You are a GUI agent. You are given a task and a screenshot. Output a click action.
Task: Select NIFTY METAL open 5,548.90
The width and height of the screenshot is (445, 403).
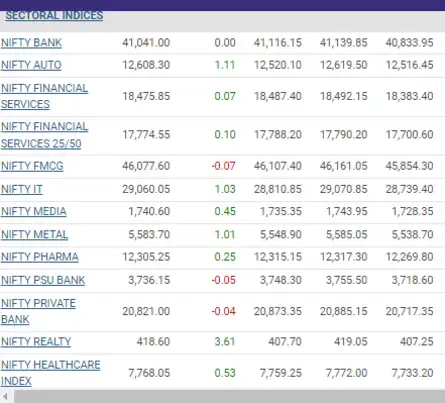pos(281,234)
